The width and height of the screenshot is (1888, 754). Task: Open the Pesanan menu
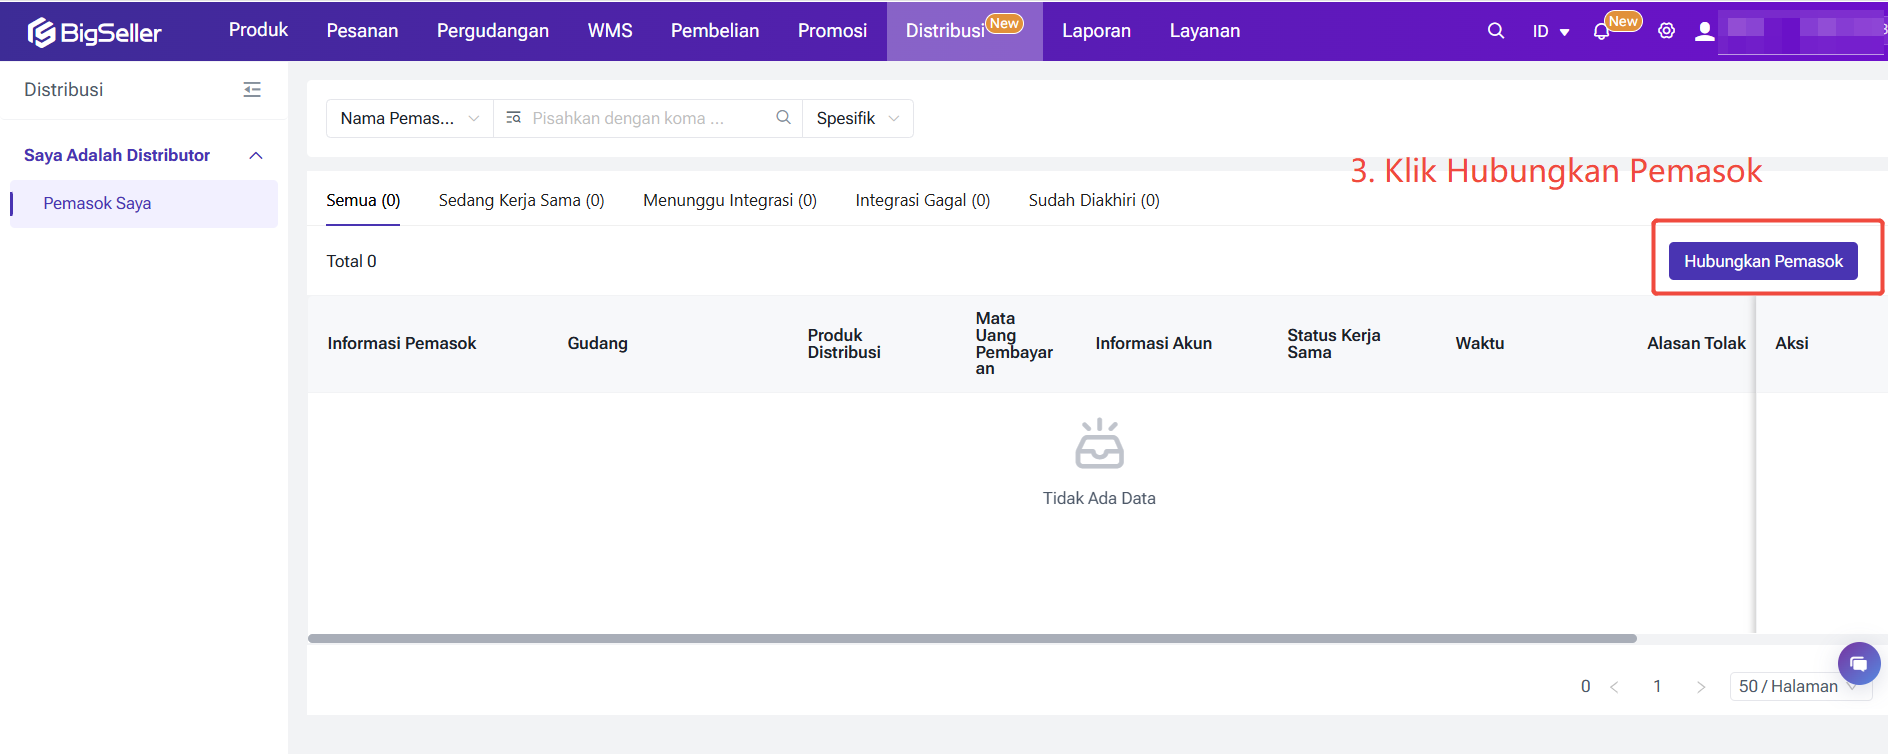pyautogui.click(x=362, y=31)
